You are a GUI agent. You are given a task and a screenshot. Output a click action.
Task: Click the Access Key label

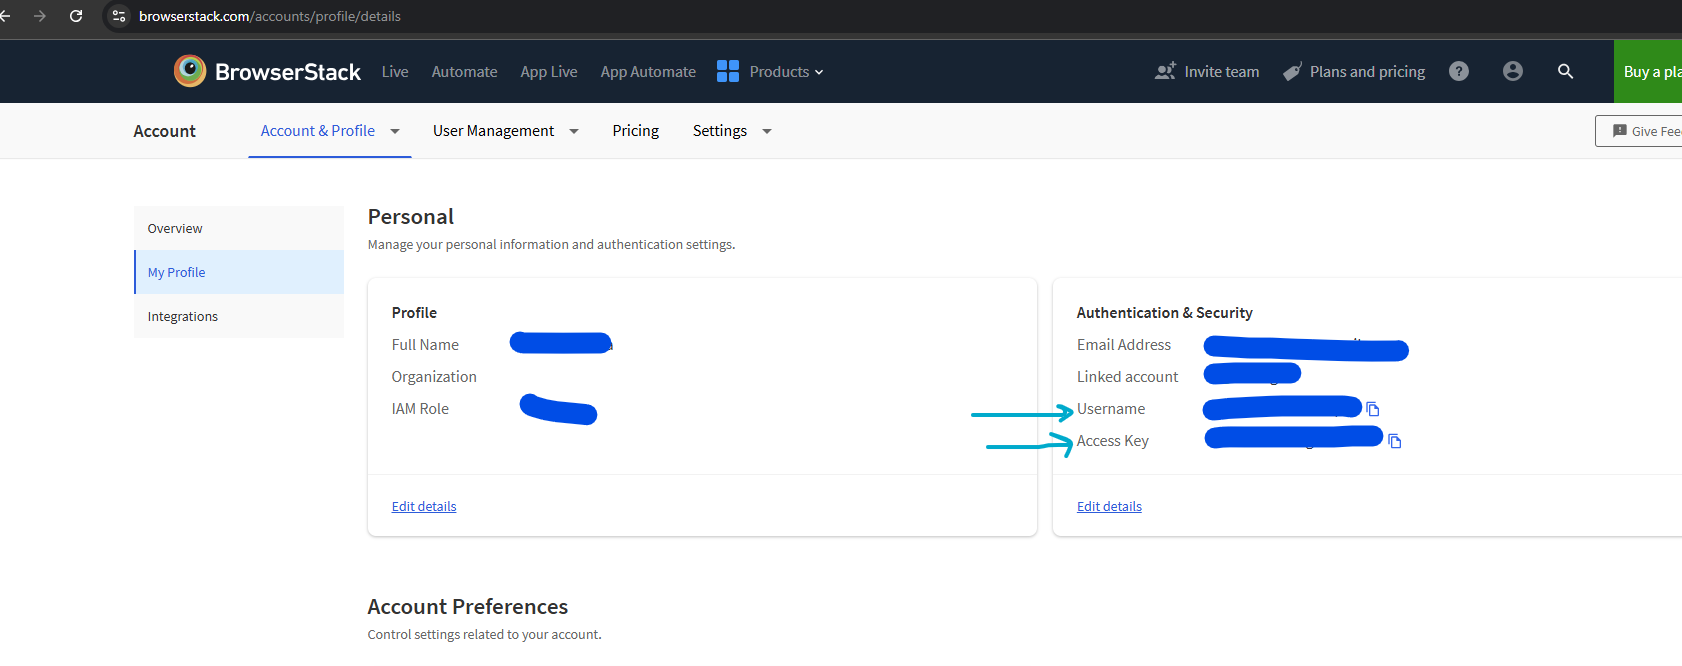point(1113,441)
